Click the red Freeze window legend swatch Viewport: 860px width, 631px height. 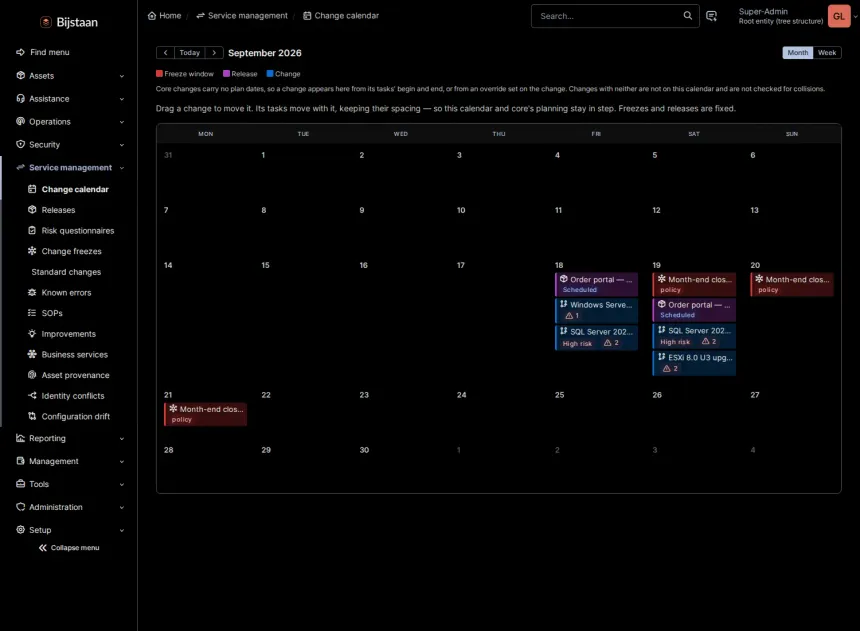click(x=159, y=74)
